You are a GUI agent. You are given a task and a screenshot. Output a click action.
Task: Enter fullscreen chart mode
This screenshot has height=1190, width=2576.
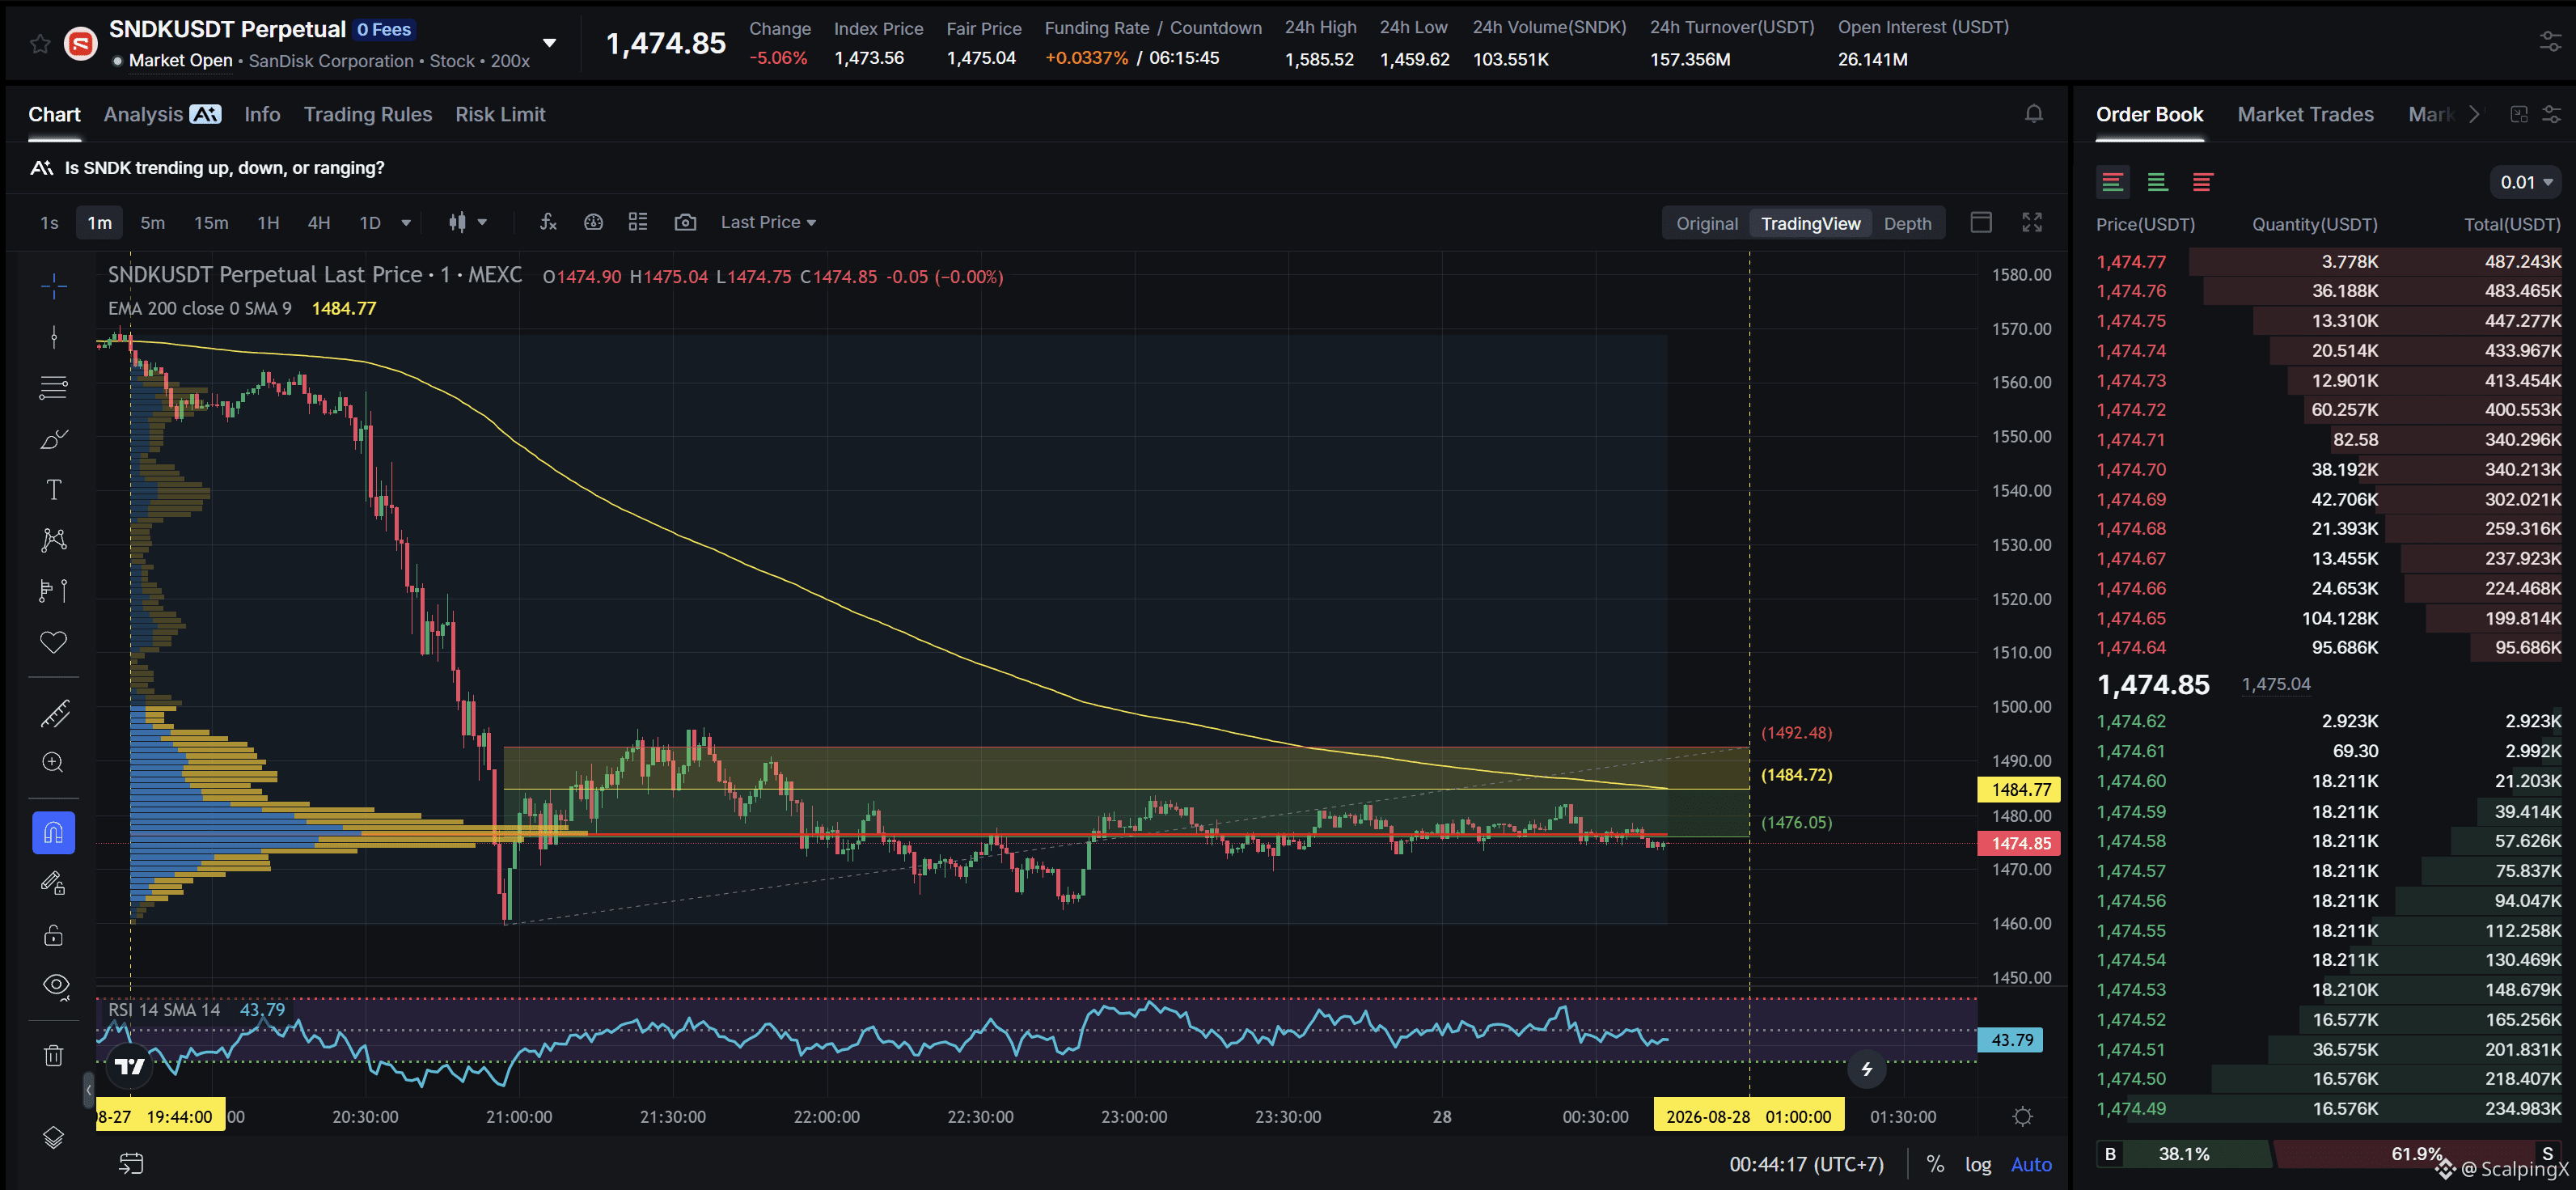click(2031, 222)
